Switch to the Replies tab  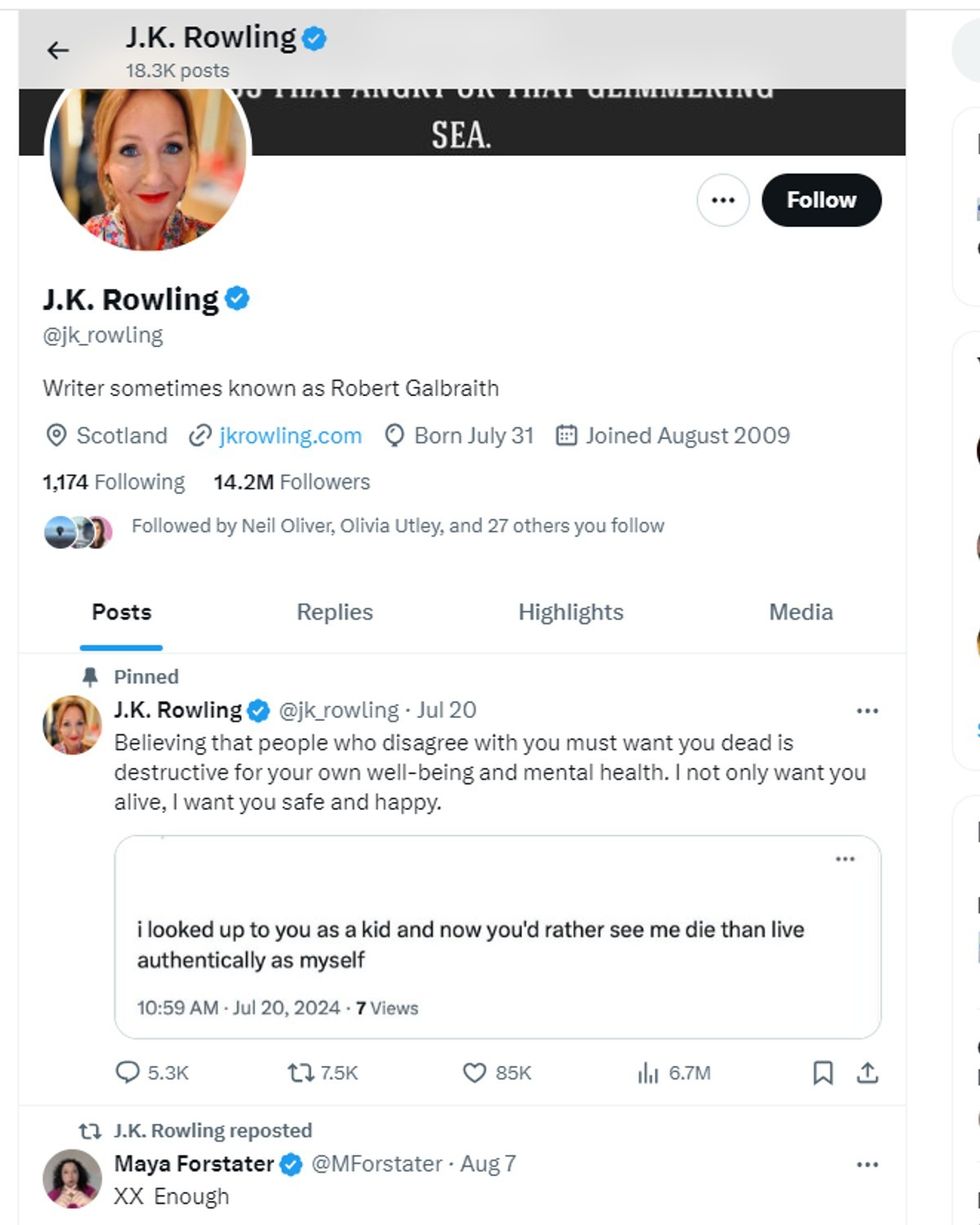point(333,611)
